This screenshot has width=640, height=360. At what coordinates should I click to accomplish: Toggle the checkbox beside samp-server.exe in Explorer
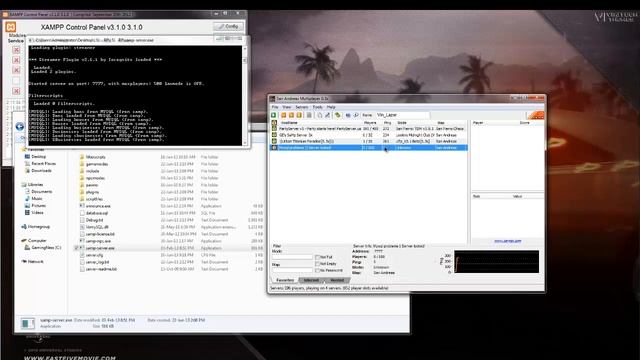point(76,248)
